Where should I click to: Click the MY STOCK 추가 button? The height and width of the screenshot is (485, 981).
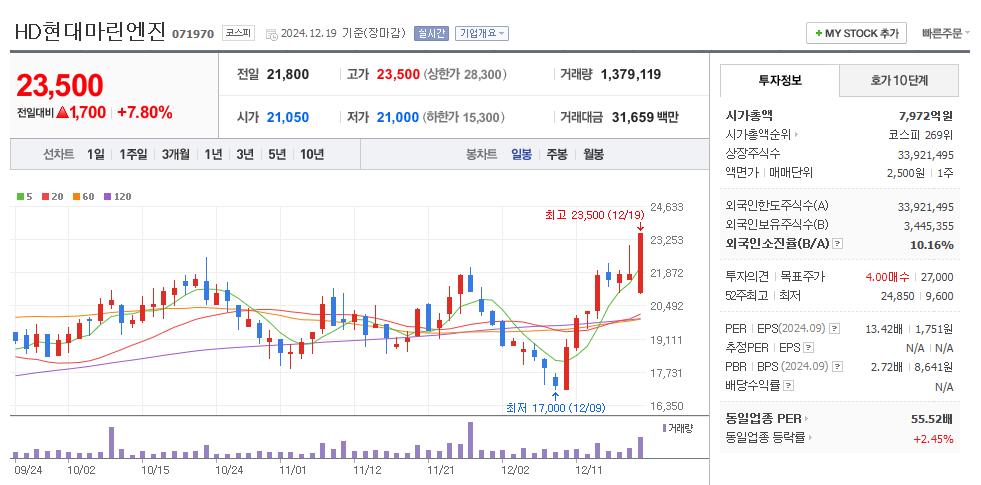click(x=856, y=33)
